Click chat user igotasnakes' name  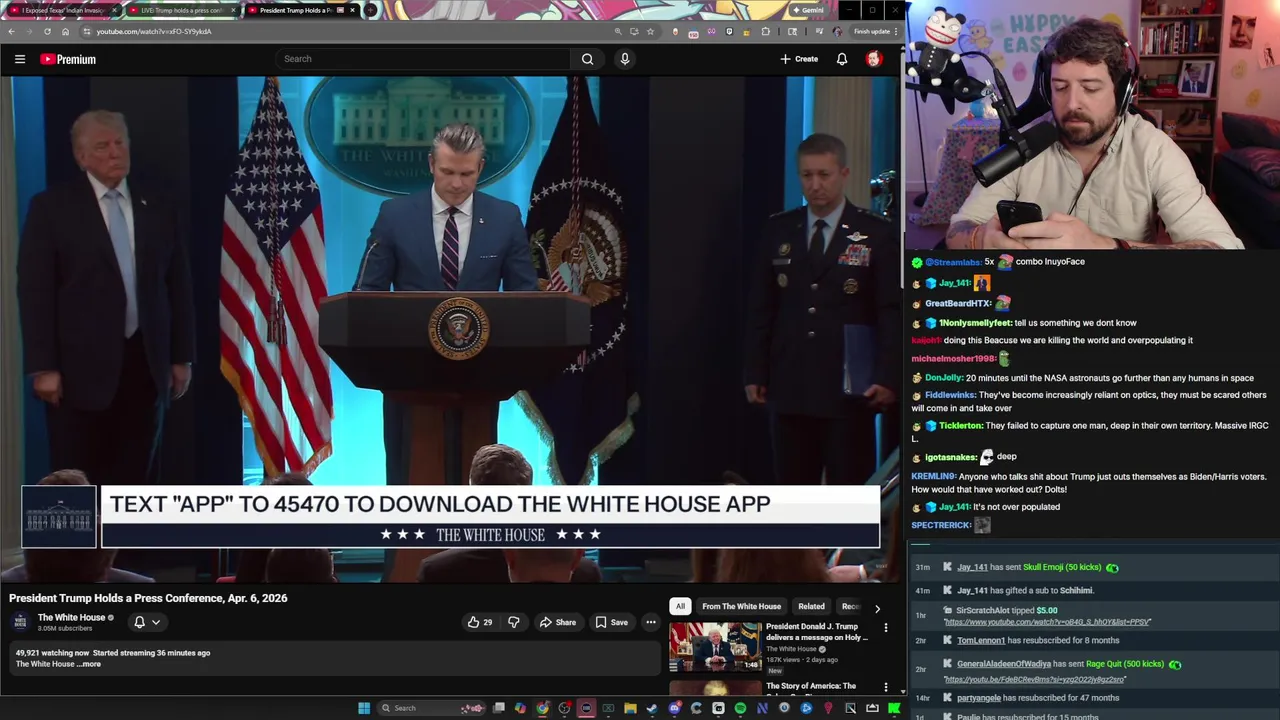point(951,457)
